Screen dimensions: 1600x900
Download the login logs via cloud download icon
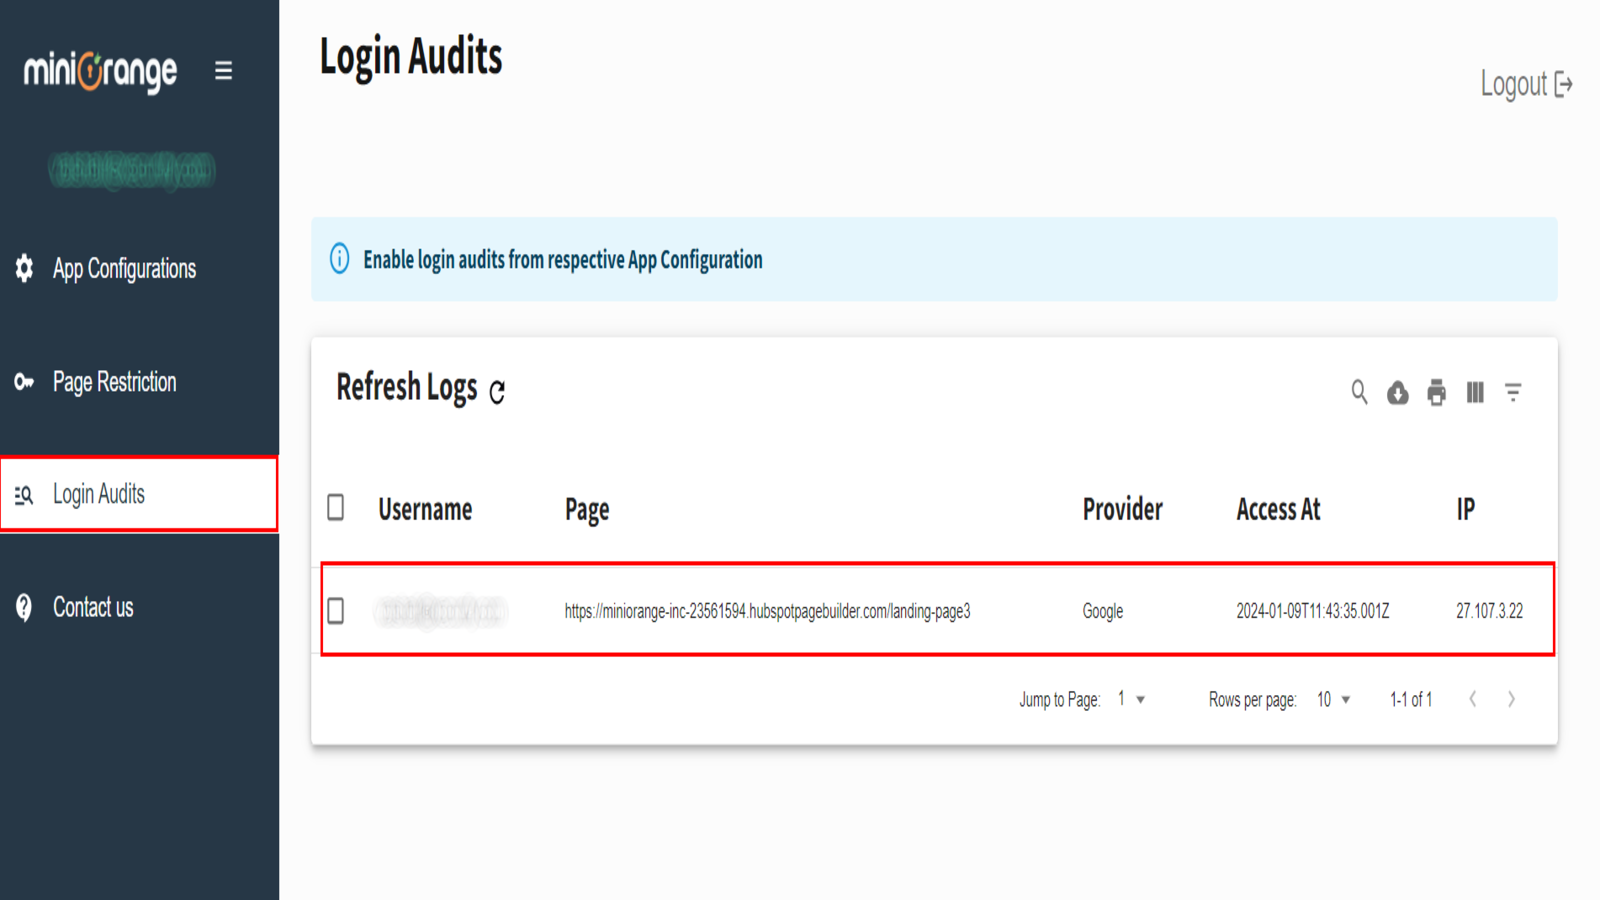(1397, 393)
